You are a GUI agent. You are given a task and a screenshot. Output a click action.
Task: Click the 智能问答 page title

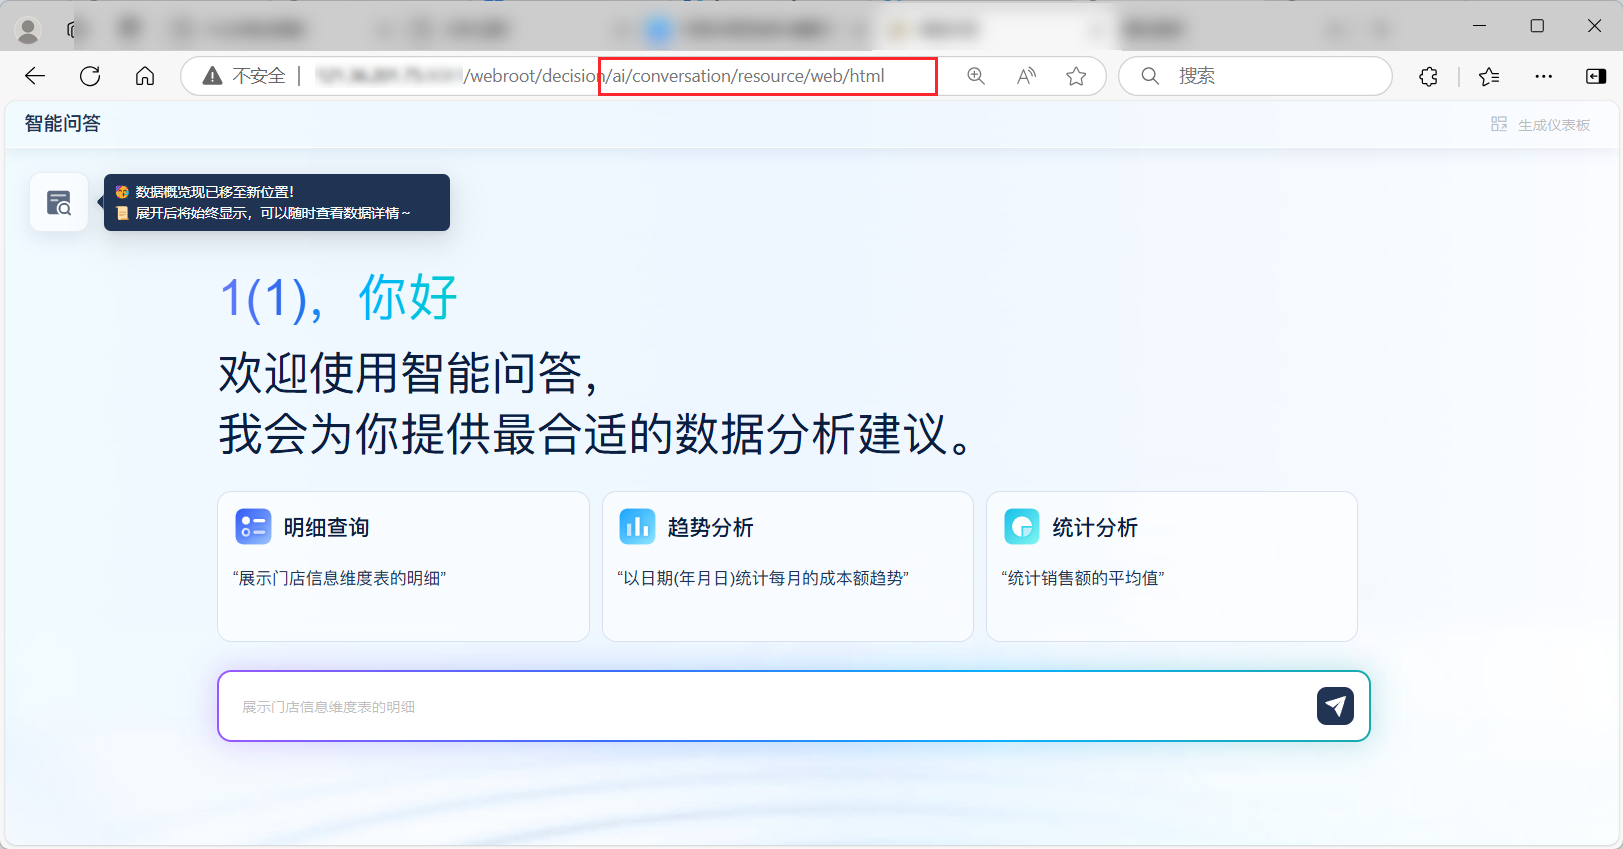click(x=63, y=123)
